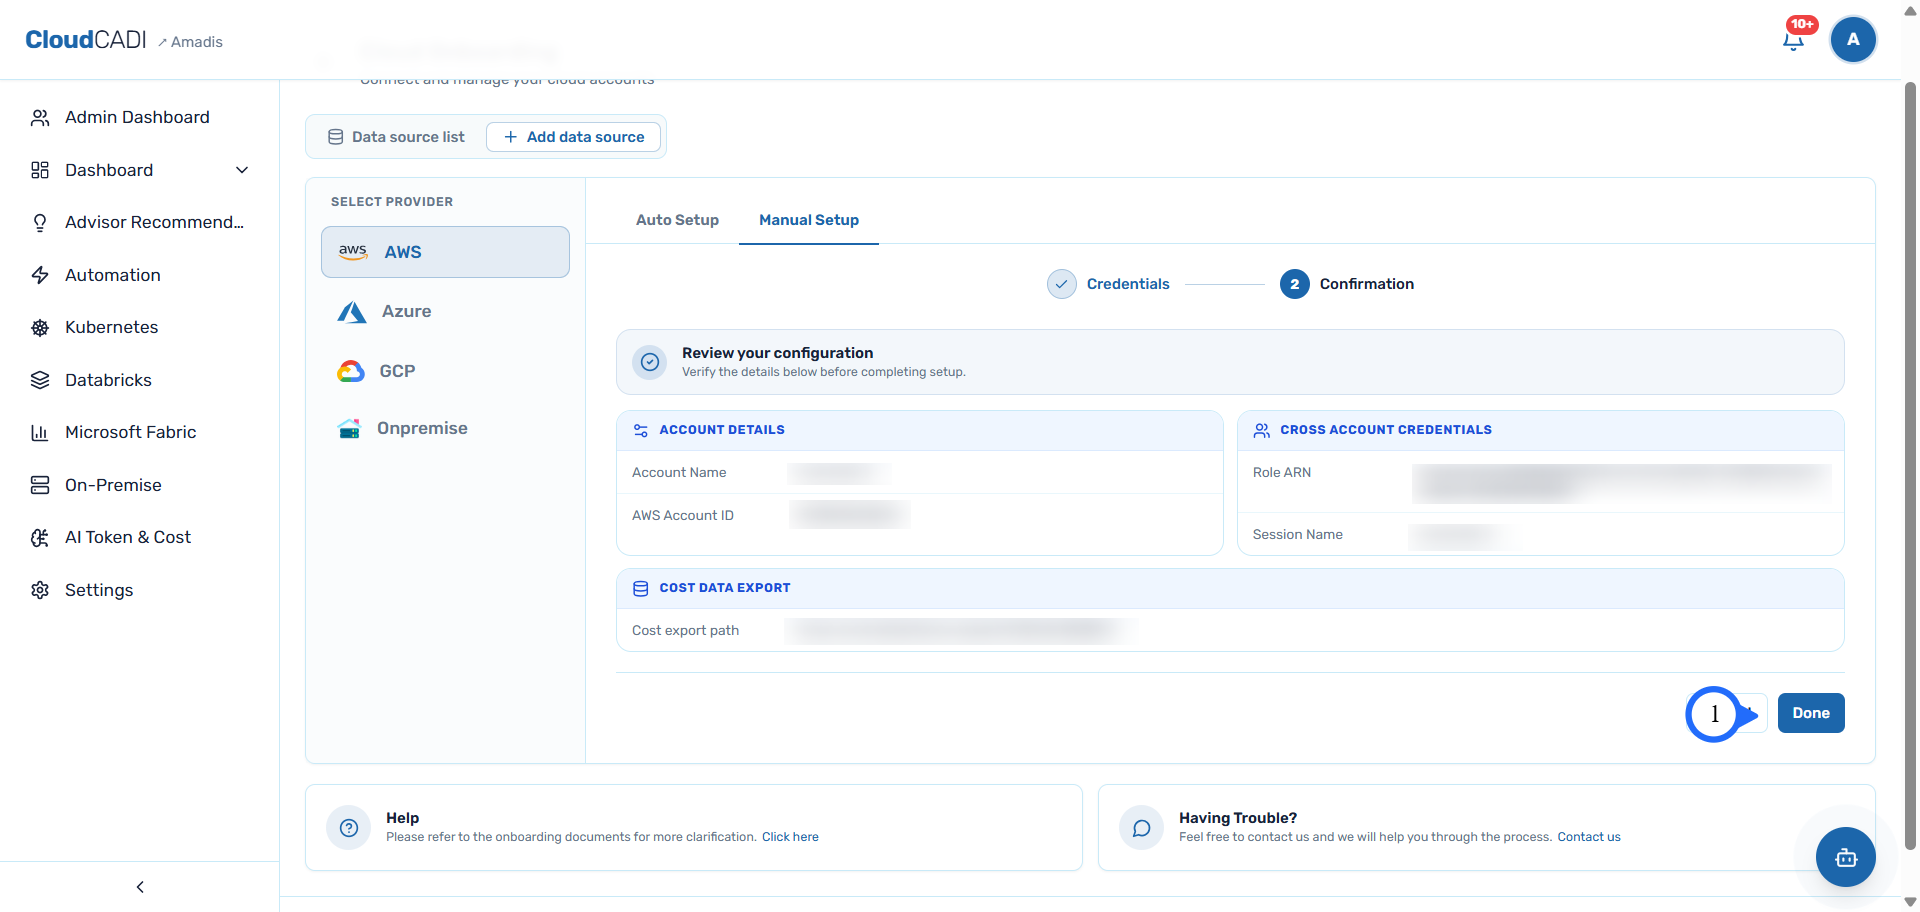
Task: Click the Databricks layers icon
Action: [40, 380]
